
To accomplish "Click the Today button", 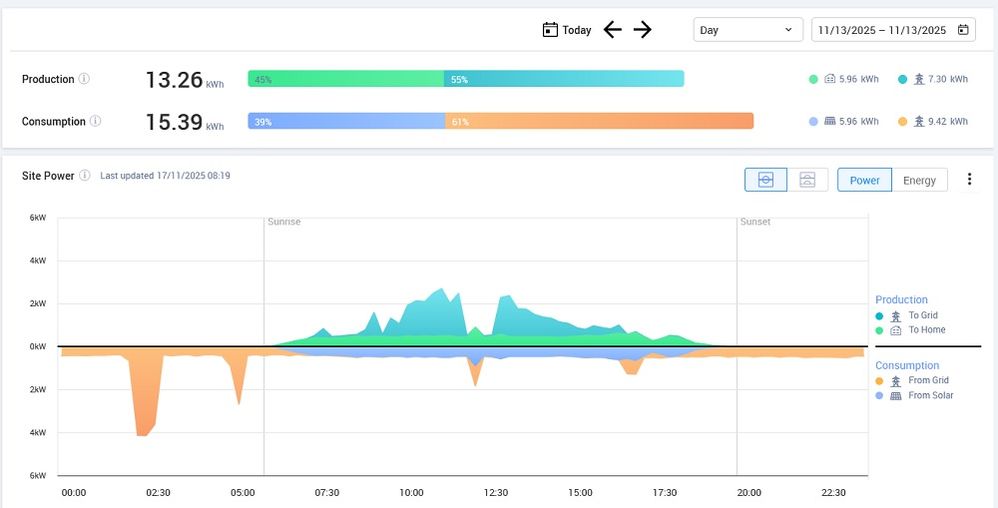I will [x=577, y=30].
